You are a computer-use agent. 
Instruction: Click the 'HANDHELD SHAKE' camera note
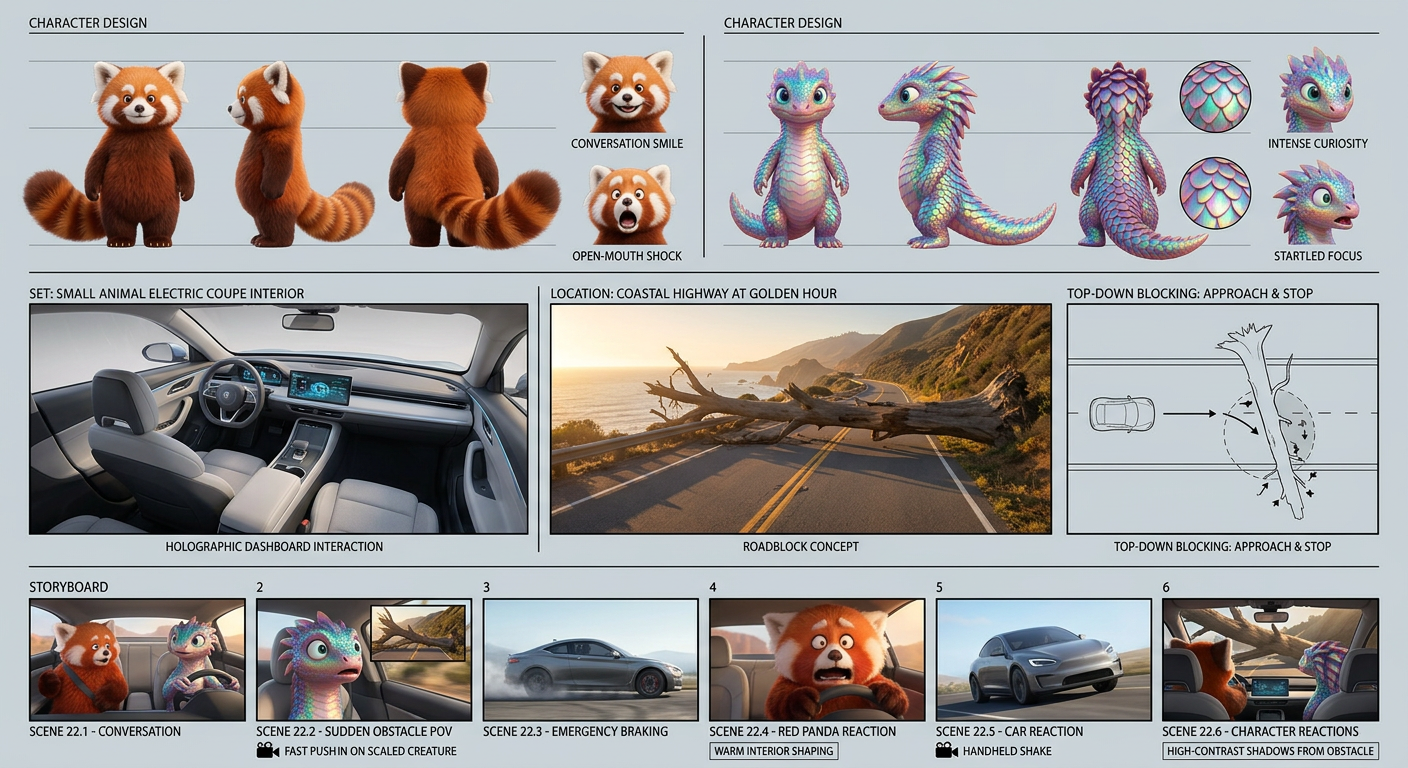1007,751
